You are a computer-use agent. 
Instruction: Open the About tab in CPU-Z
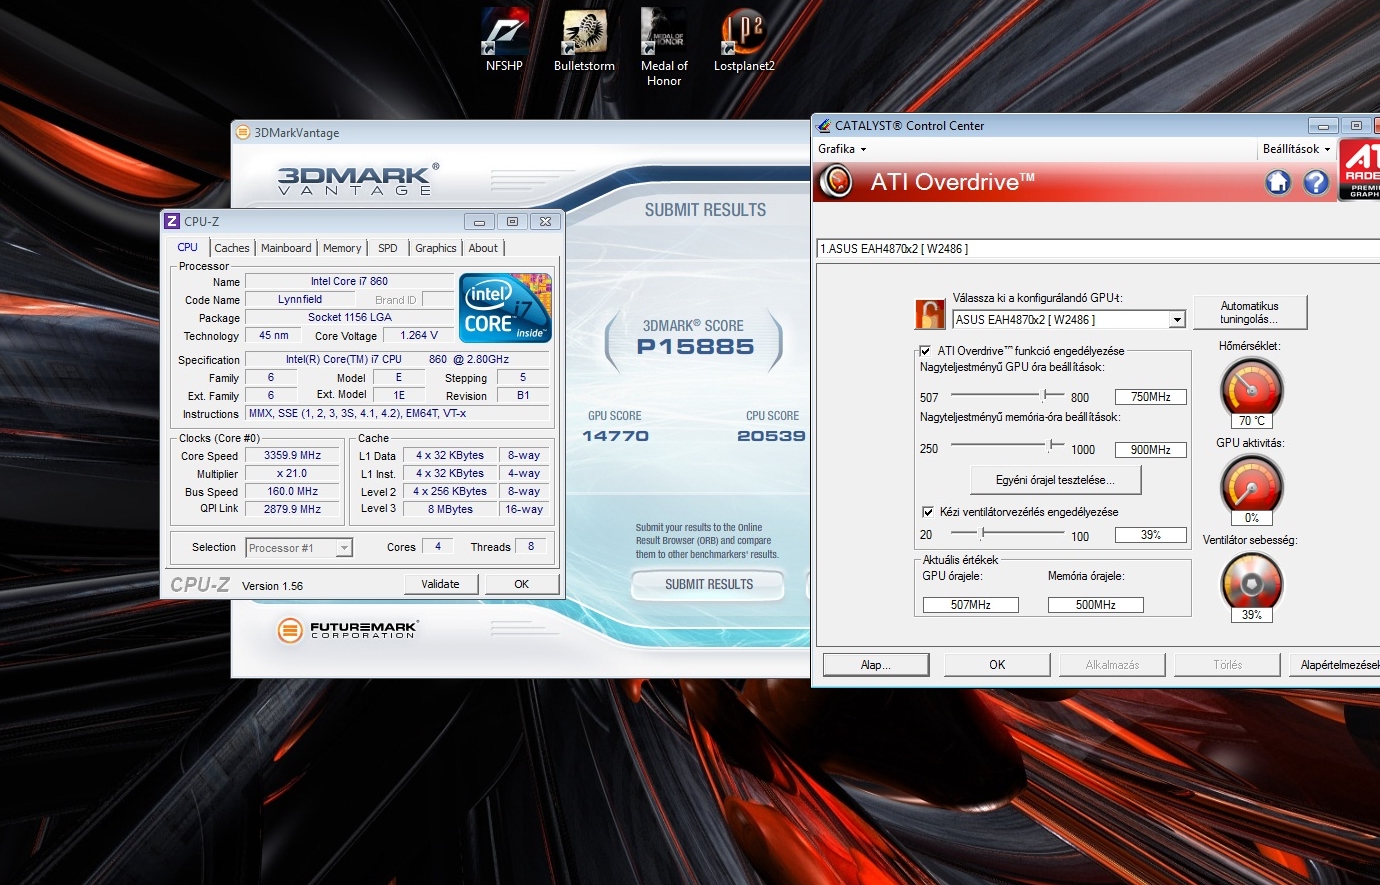pyautogui.click(x=483, y=248)
